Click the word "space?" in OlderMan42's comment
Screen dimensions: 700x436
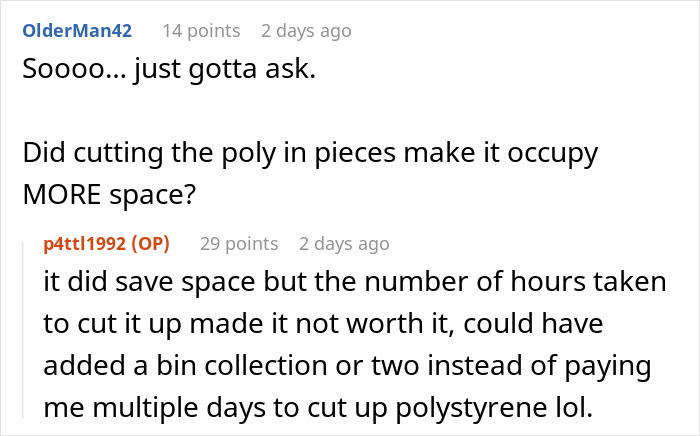(x=153, y=195)
